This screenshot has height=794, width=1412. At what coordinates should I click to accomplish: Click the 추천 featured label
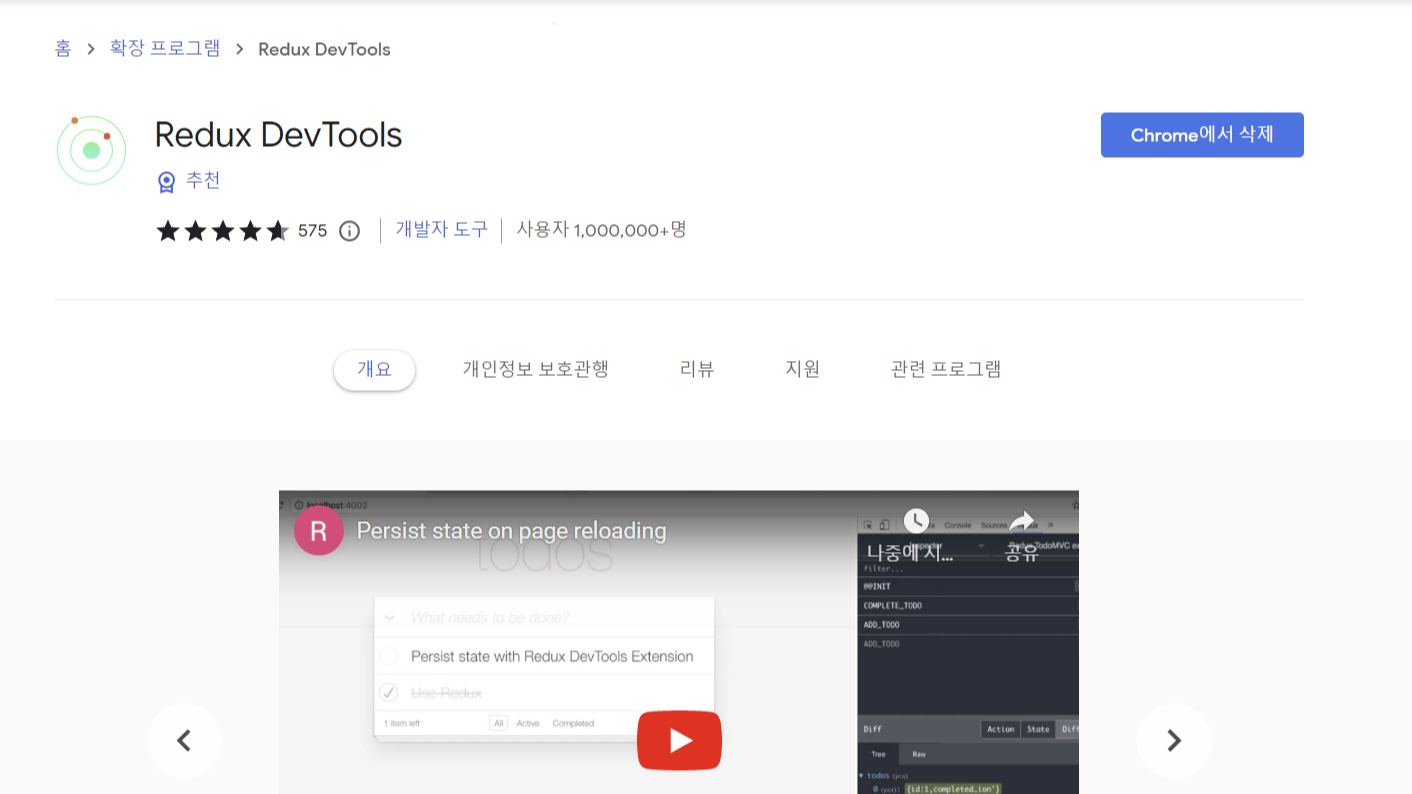click(x=203, y=180)
